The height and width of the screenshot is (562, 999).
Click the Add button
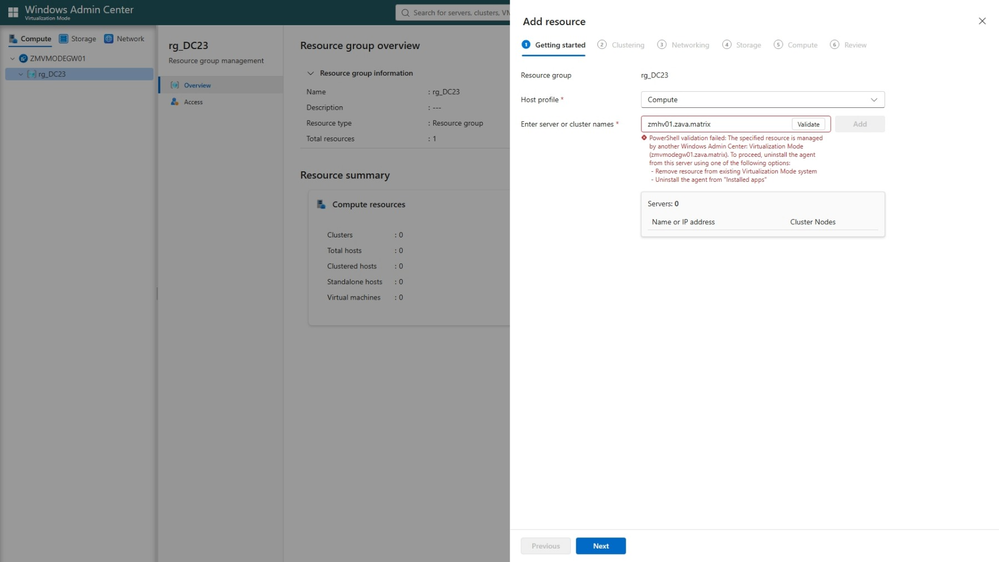(859, 124)
